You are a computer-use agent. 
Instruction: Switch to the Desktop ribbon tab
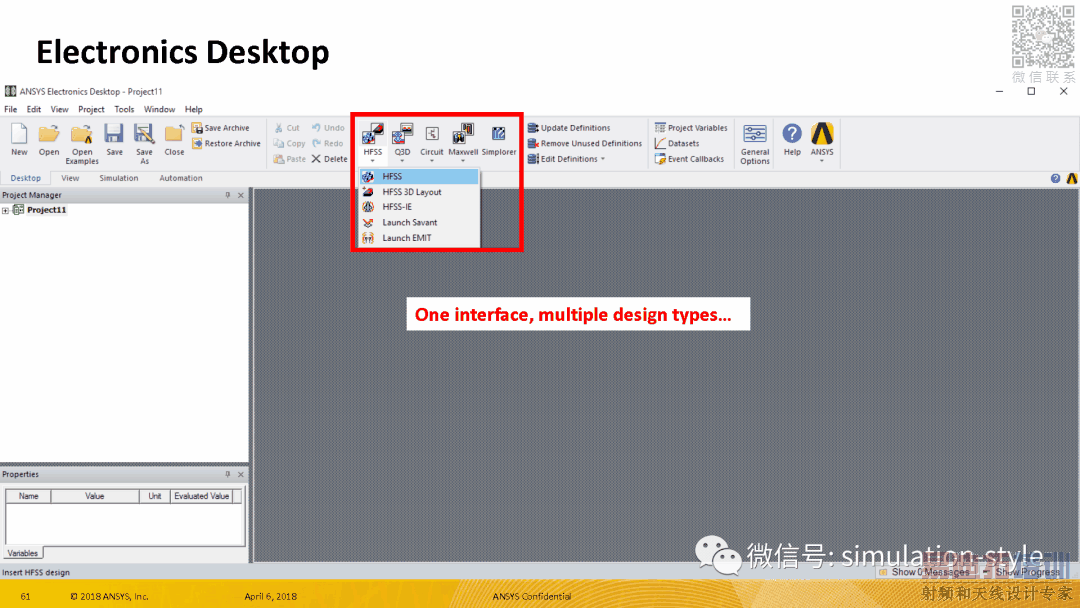point(25,178)
